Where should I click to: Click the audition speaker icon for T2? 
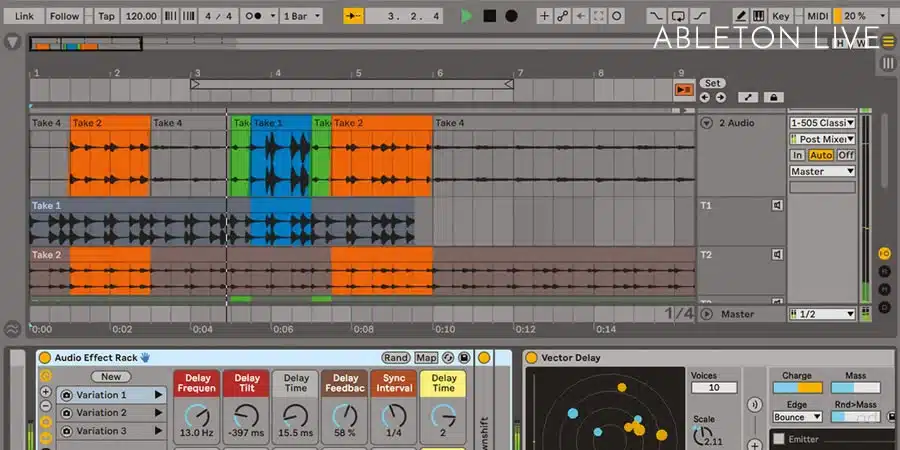pos(776,255)
